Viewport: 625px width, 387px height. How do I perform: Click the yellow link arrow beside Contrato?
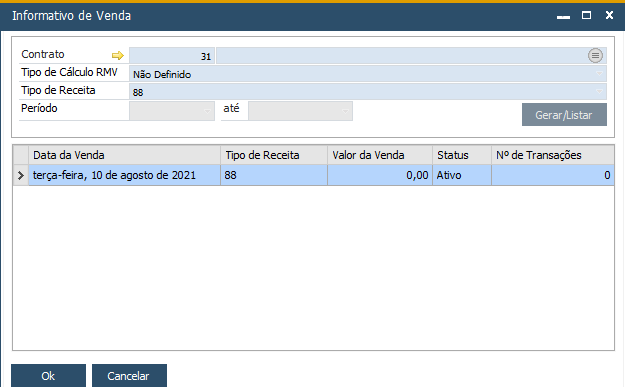118,55
